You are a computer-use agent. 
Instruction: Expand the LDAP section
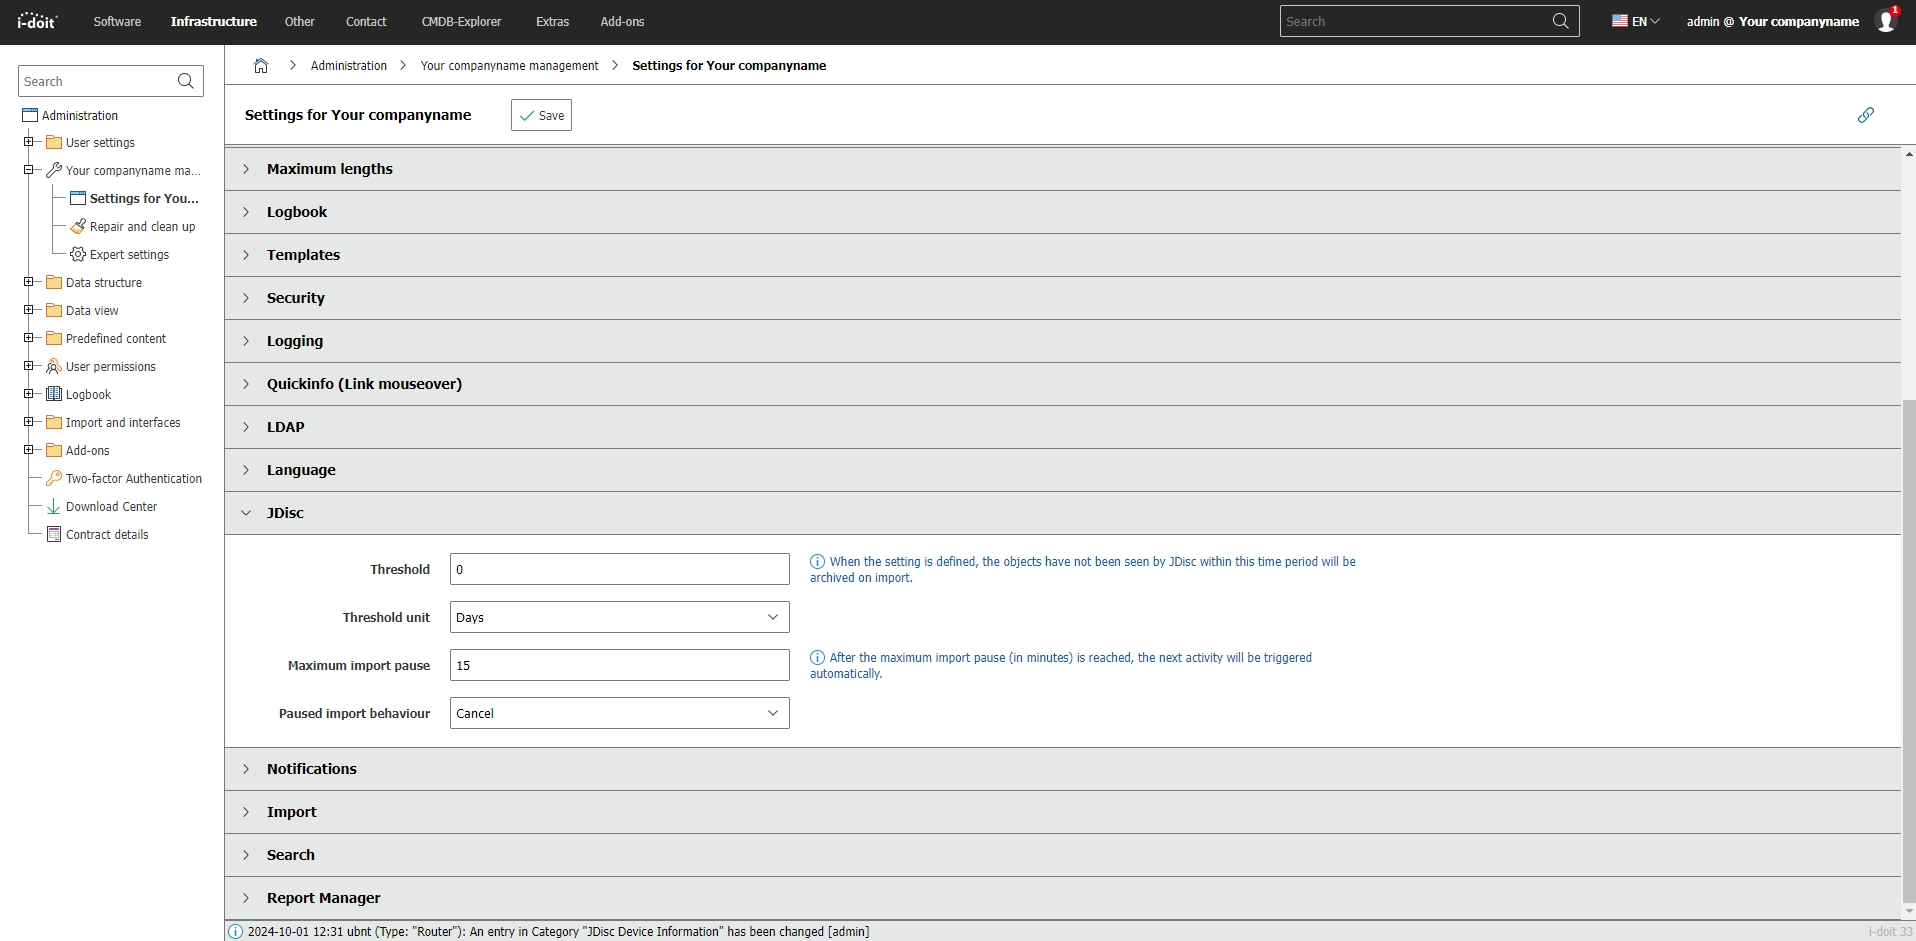(x=1063, y=427)
